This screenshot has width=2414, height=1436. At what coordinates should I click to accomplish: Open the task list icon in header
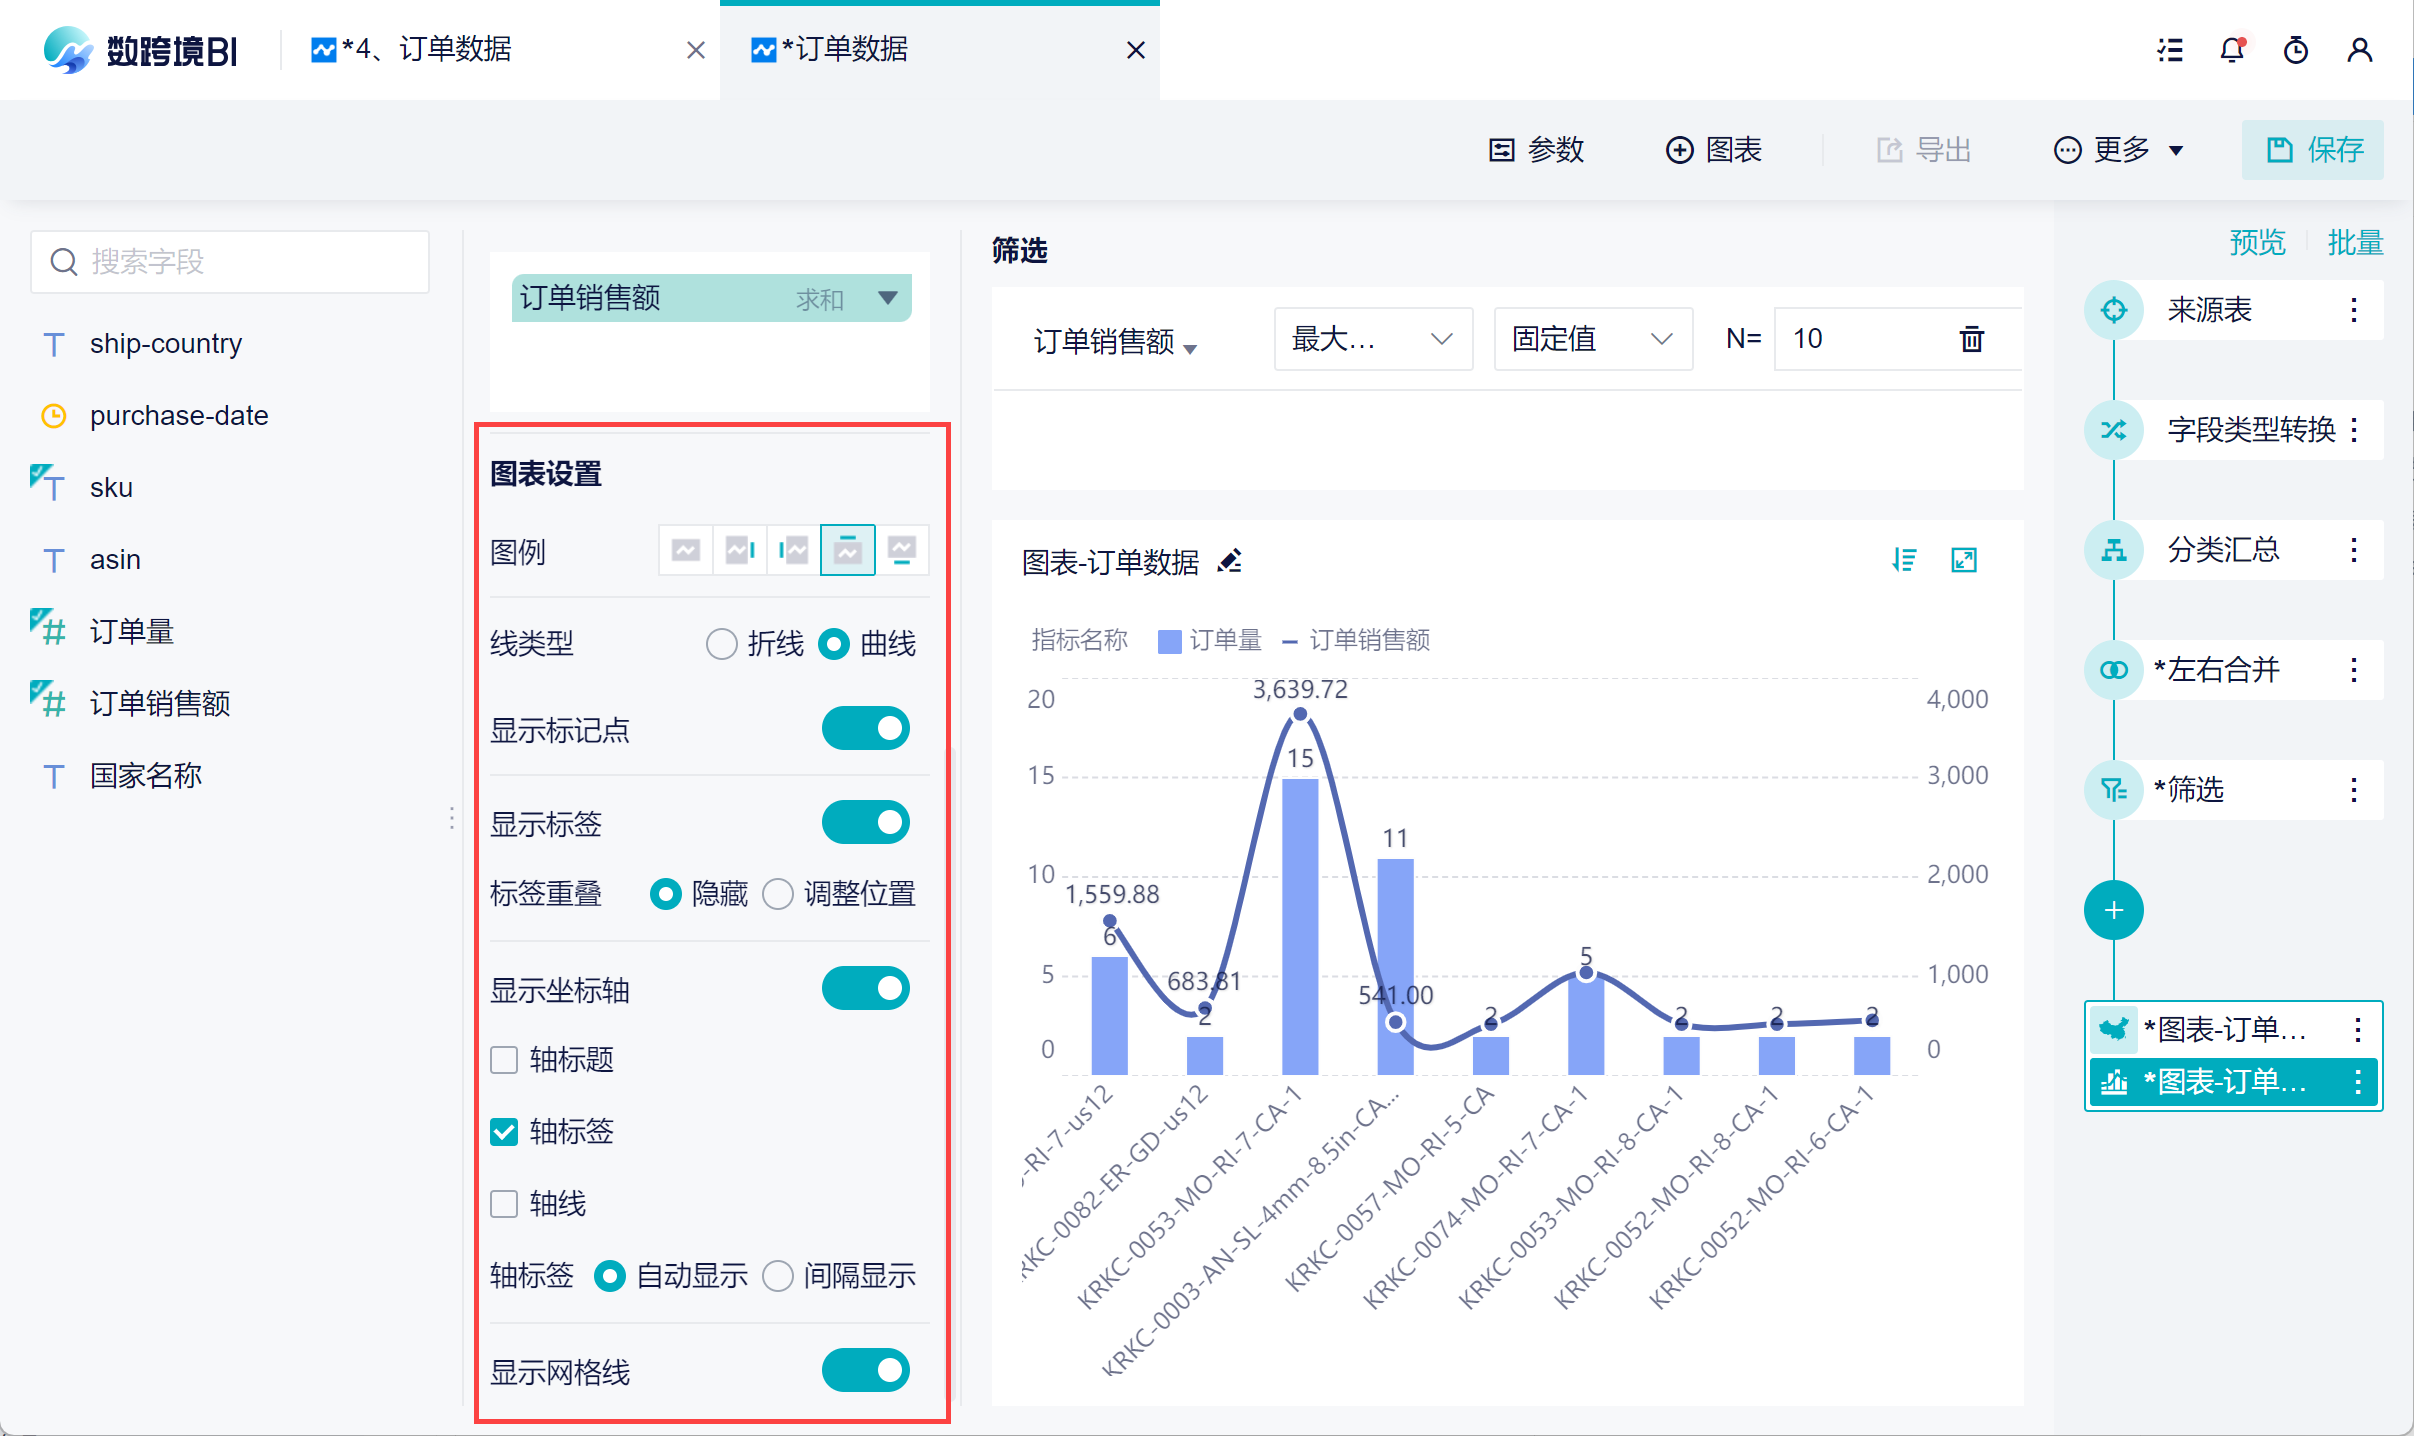coord(2170,50)
